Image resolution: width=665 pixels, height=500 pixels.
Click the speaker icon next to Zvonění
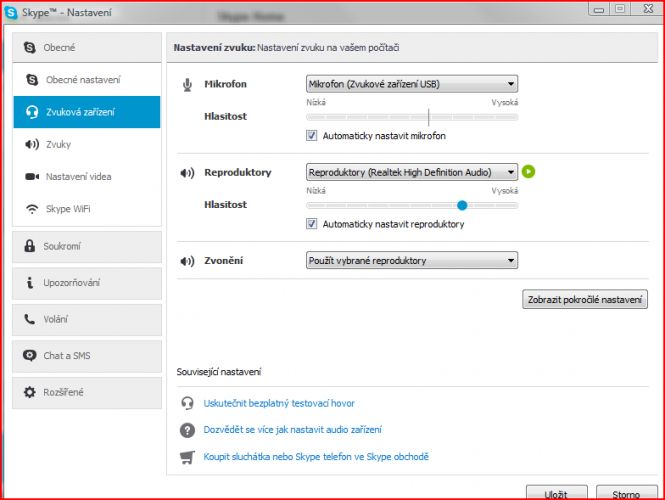pyautogui.click(x=187, y=261)
